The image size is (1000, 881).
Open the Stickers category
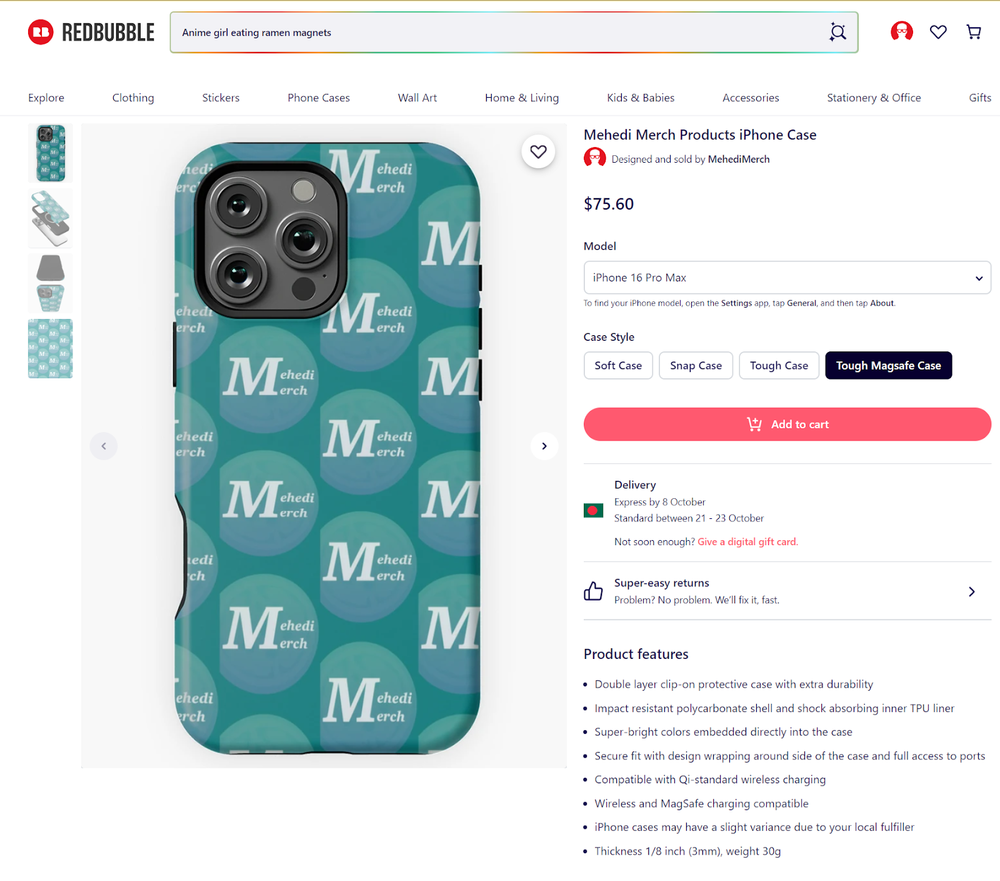pos(220,97)
